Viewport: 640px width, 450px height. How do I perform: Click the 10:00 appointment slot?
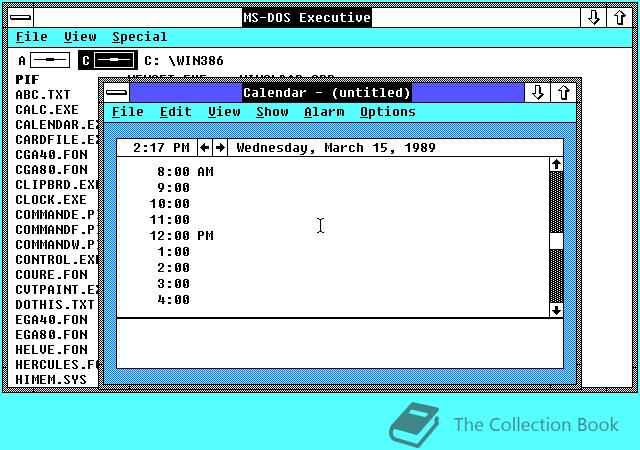coord(333,203)
